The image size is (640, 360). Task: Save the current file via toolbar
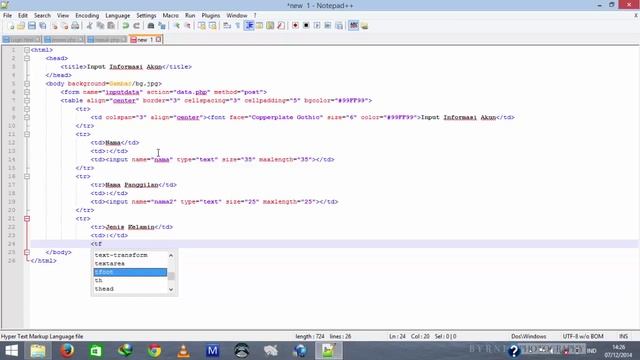coord(32,26)
